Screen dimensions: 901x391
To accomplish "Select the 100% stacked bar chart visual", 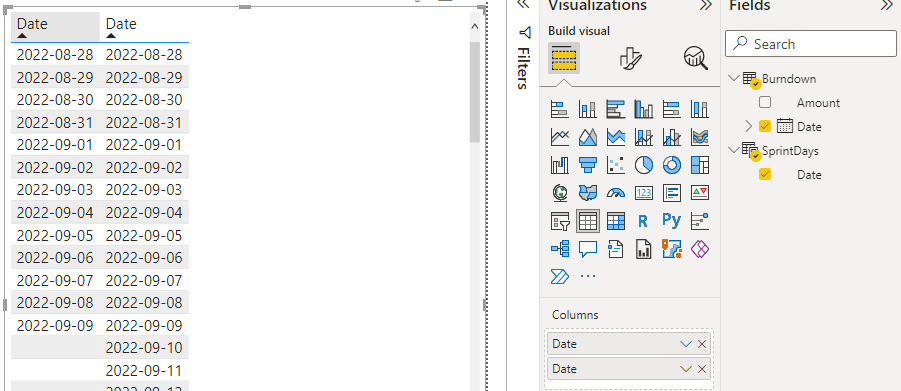I will tap(672, 108).
